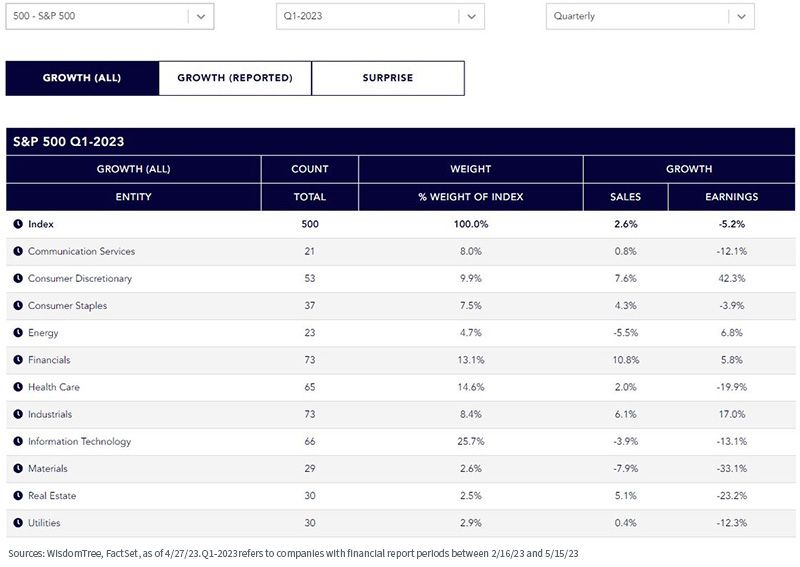Click the clock icon beside Real Estate
Viewport: 800px width, 567px height.
[18, 496]
